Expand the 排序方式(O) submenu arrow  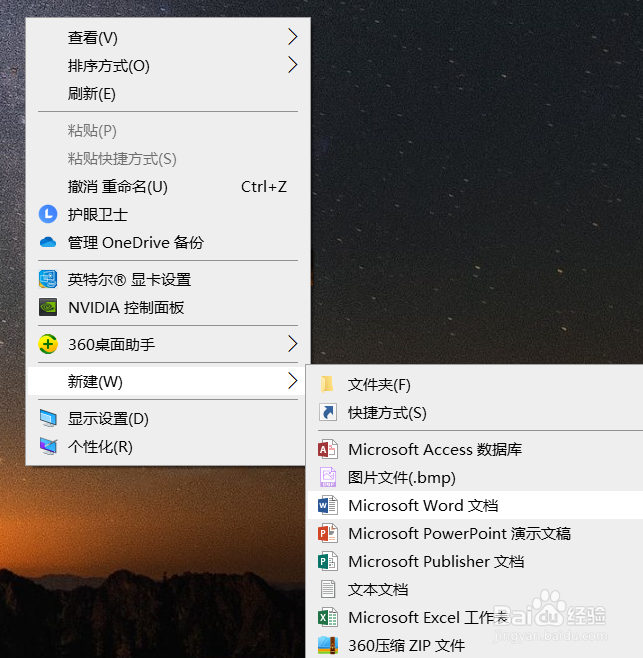[293, 65]
